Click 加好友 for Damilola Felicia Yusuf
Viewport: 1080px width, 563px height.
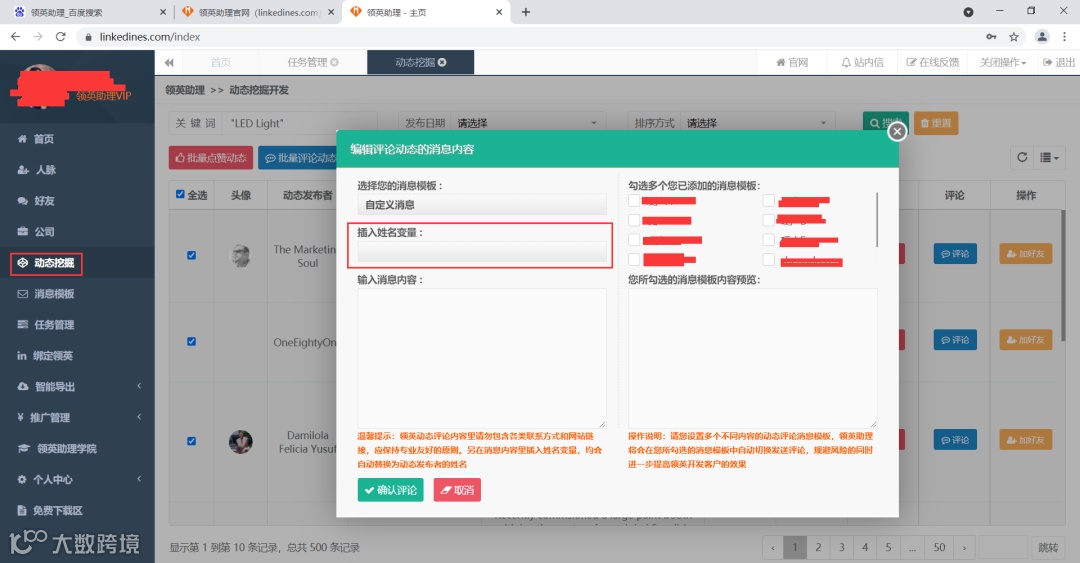pos(1026,440)
